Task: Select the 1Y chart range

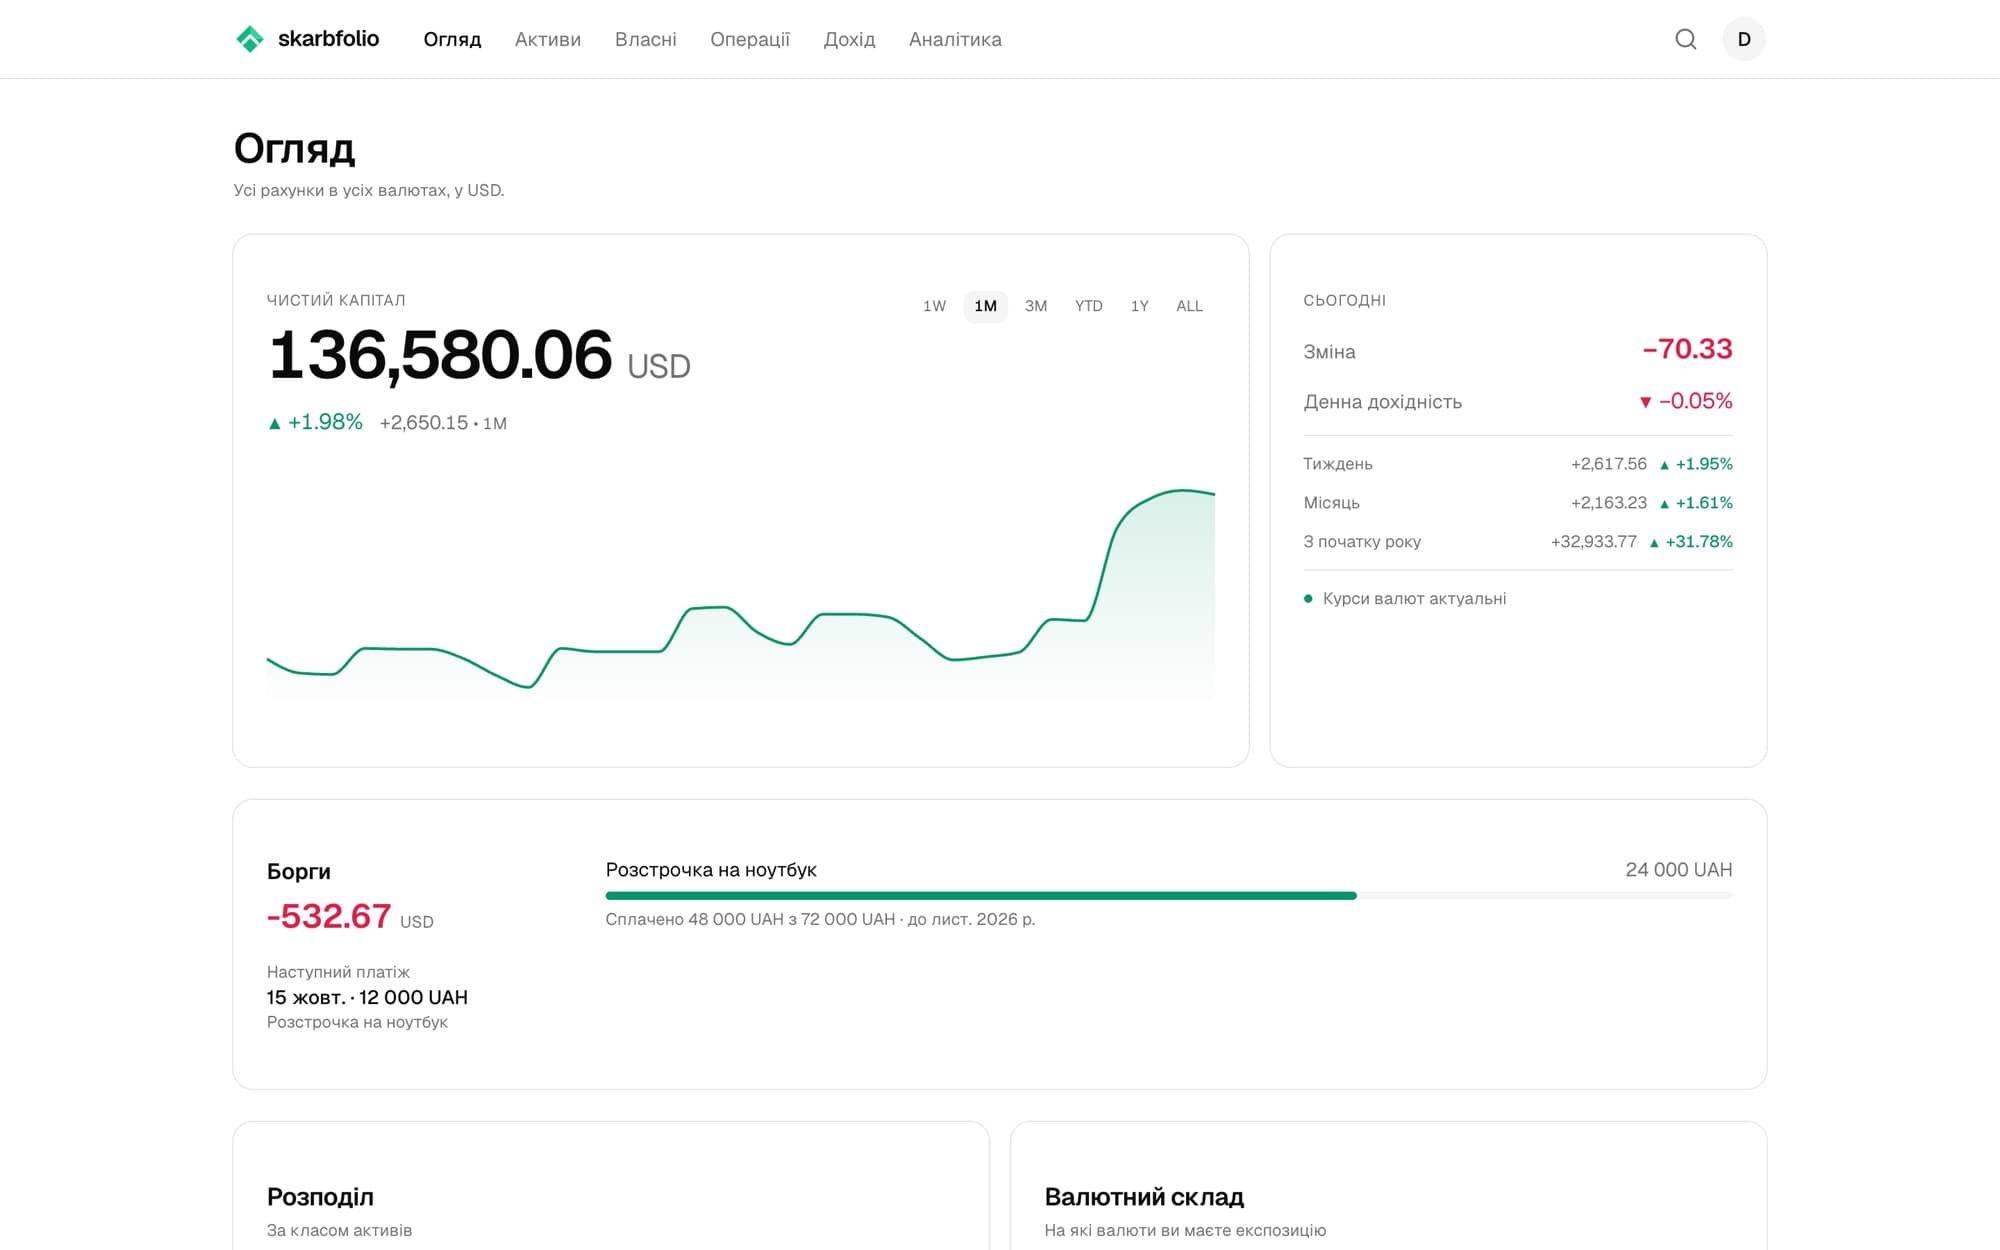Action: 1140,306
